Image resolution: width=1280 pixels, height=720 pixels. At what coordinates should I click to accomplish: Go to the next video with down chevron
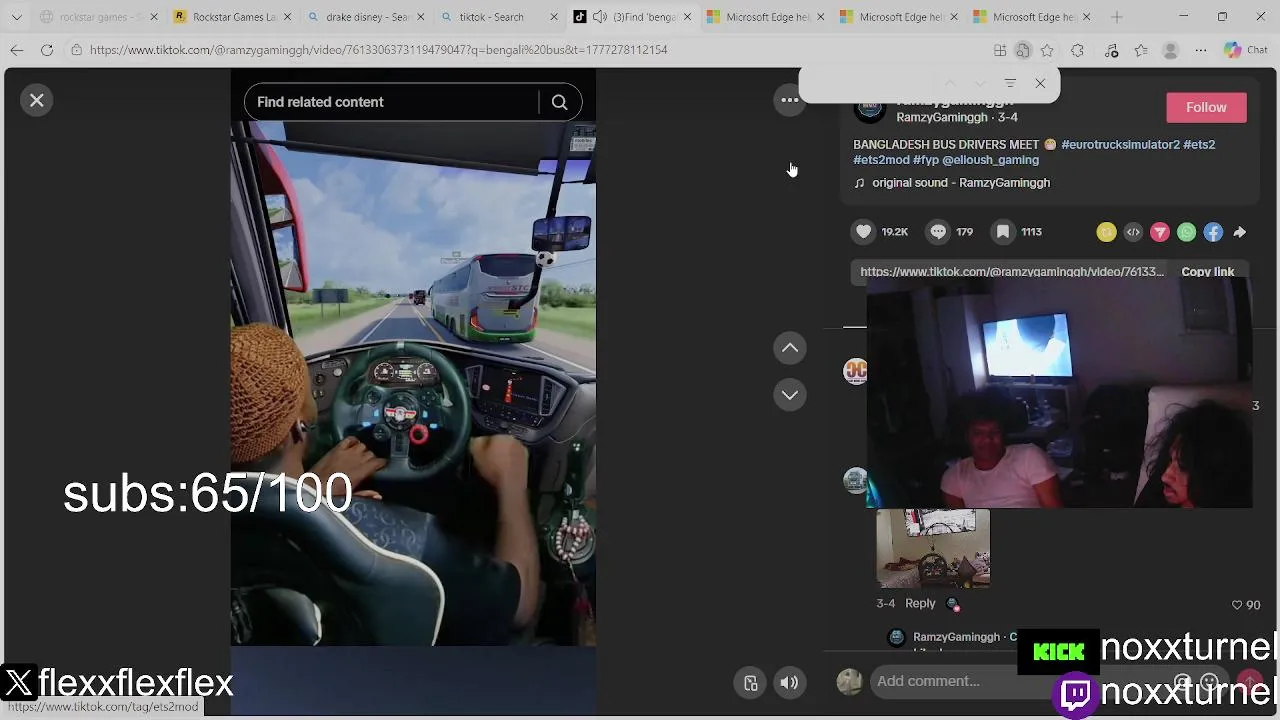click(x=790, y=395)
